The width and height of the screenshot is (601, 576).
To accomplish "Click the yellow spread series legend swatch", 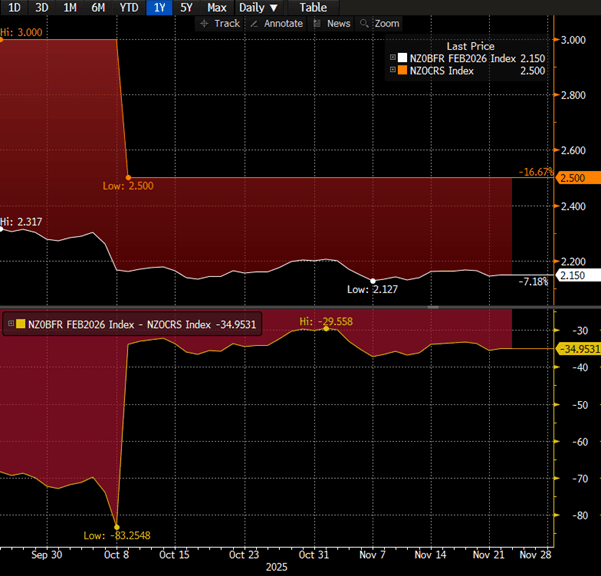I will (x=19, y=323).
